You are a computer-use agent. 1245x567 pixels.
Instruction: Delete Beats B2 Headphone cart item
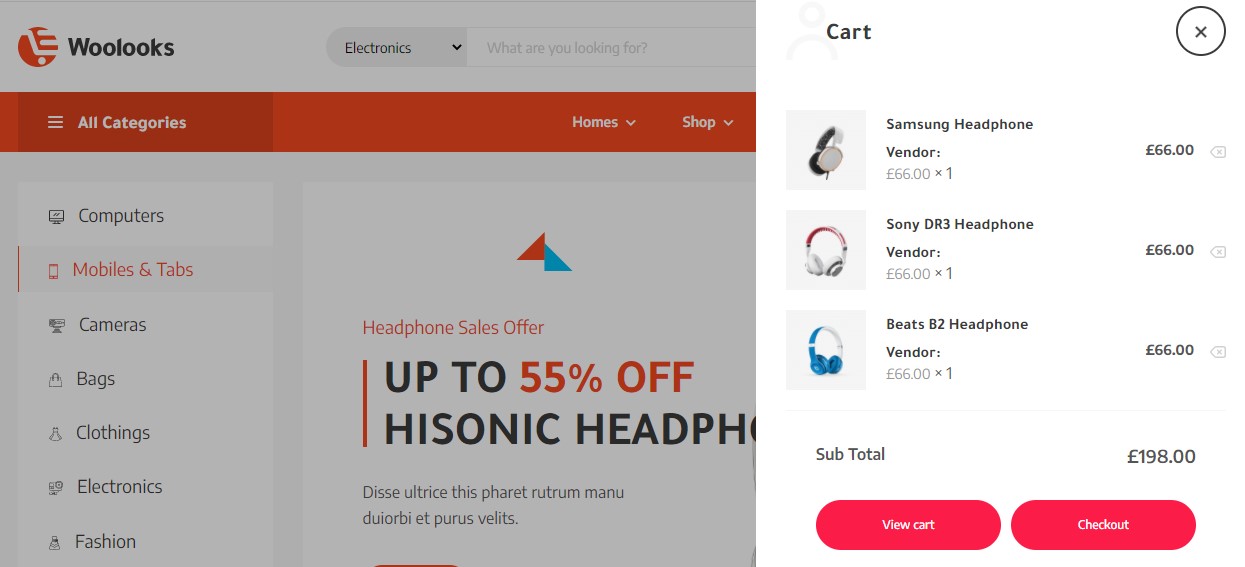1217,352
